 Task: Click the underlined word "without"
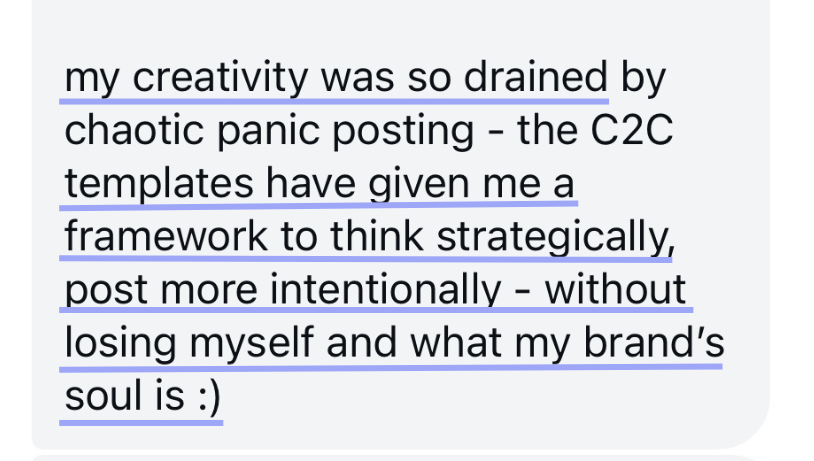(615, 289)
